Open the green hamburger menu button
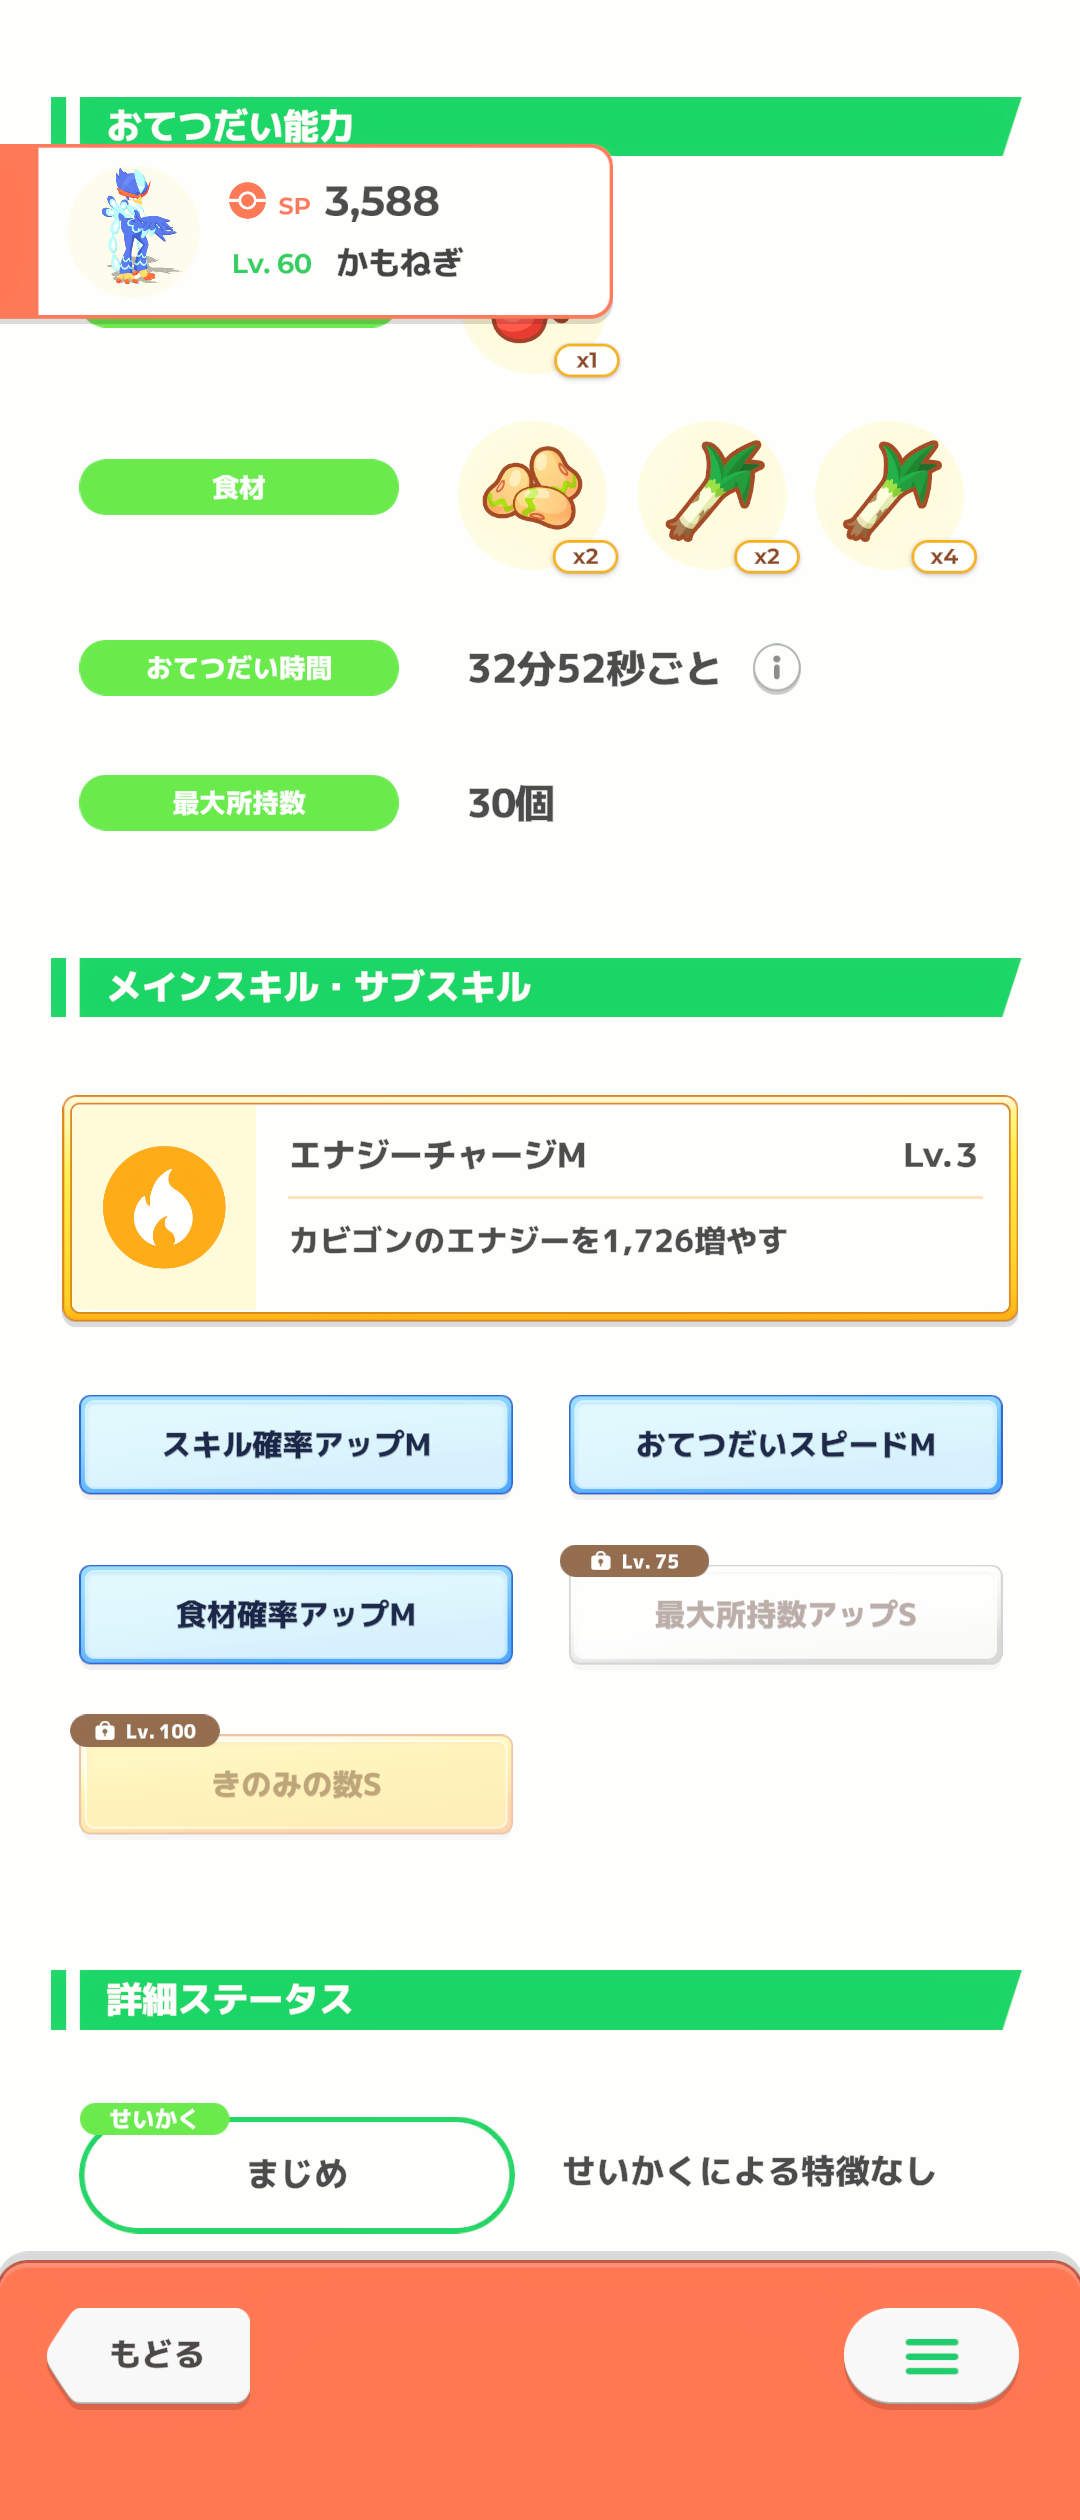Image resolution: width=1080 pixels, height=2520 pixels. (x=931, y=2355)
